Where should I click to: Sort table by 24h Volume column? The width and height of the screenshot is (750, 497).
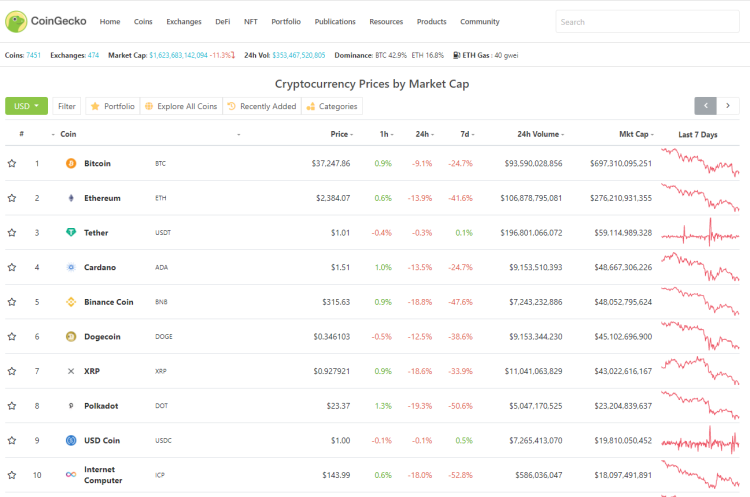tap(540, 134)
